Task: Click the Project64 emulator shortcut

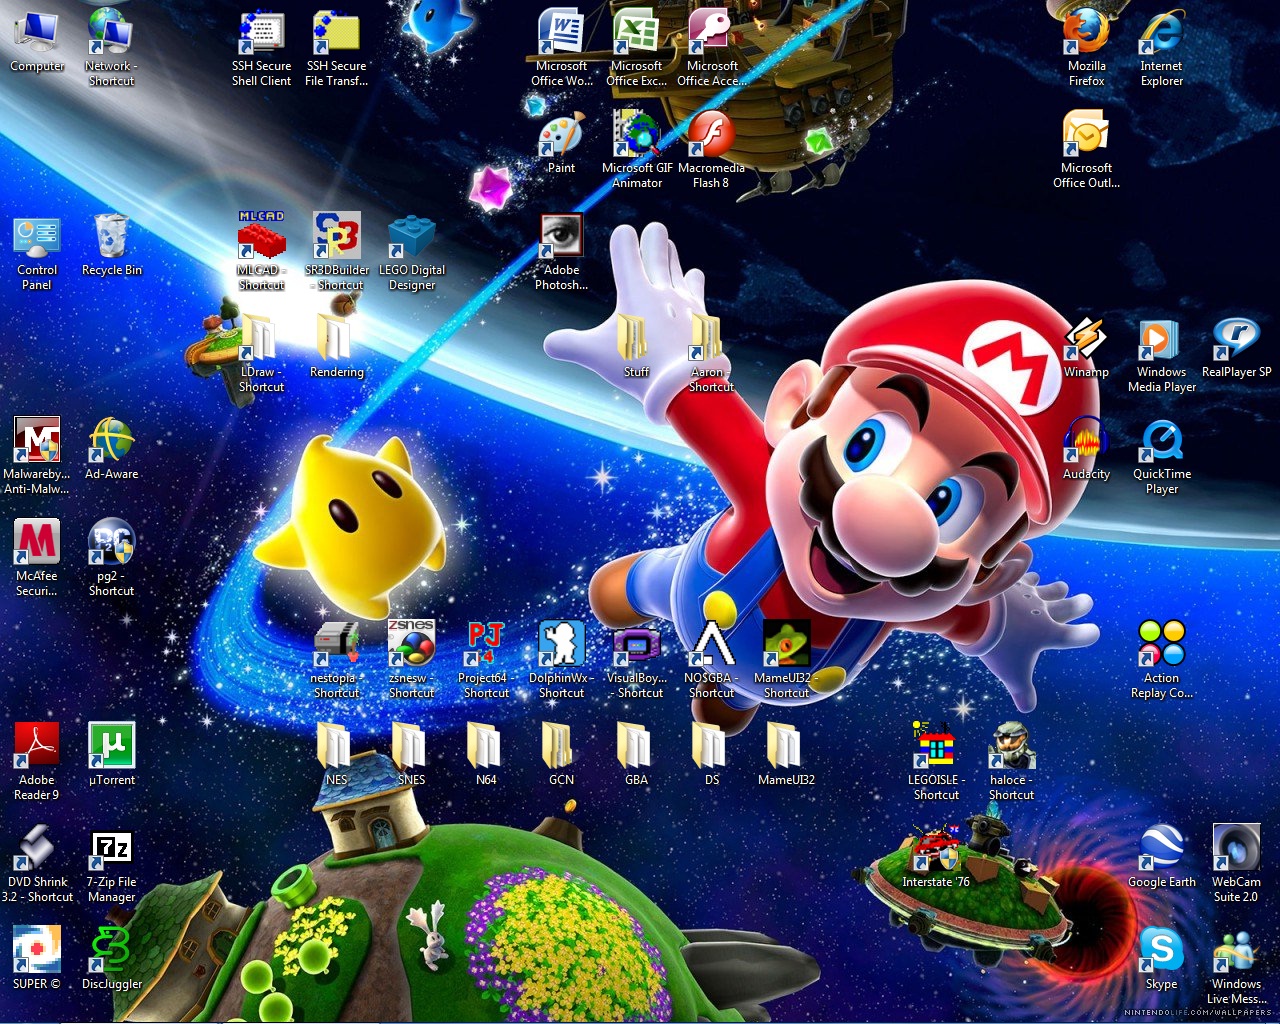Action: (x=486, y=646)
